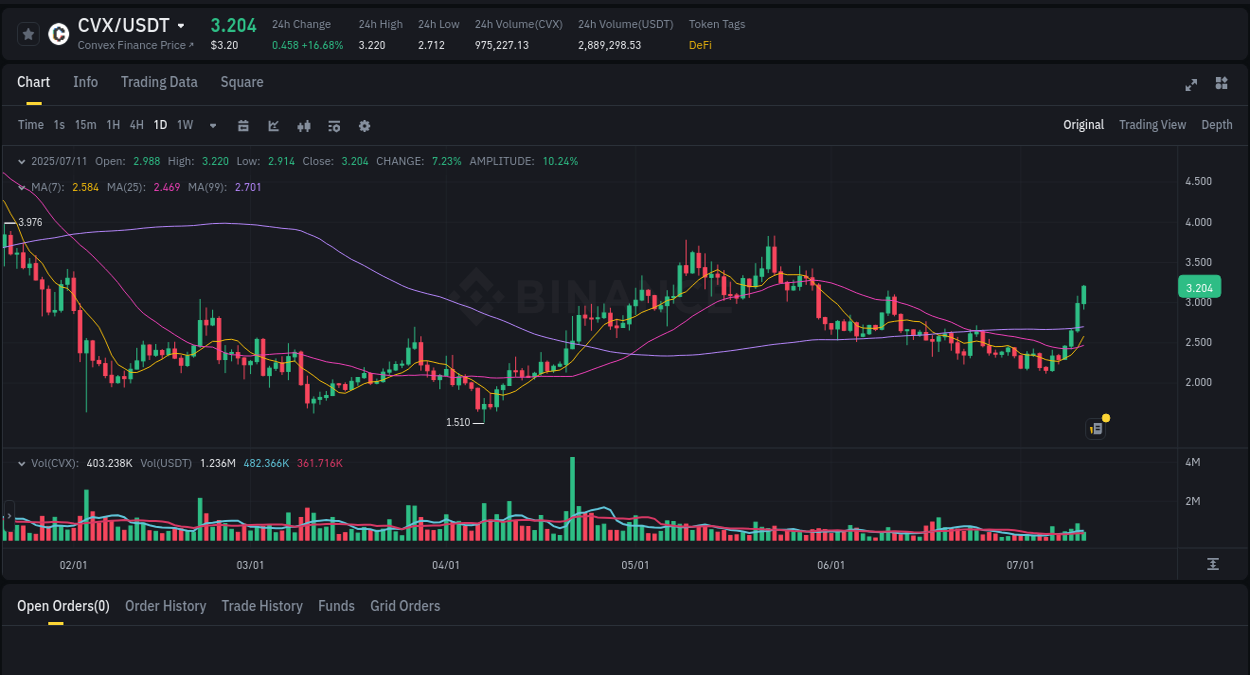This screenshot has width=1250, height=675.
Task: Open the chart settings gear
Action: [x=364, y=126]
